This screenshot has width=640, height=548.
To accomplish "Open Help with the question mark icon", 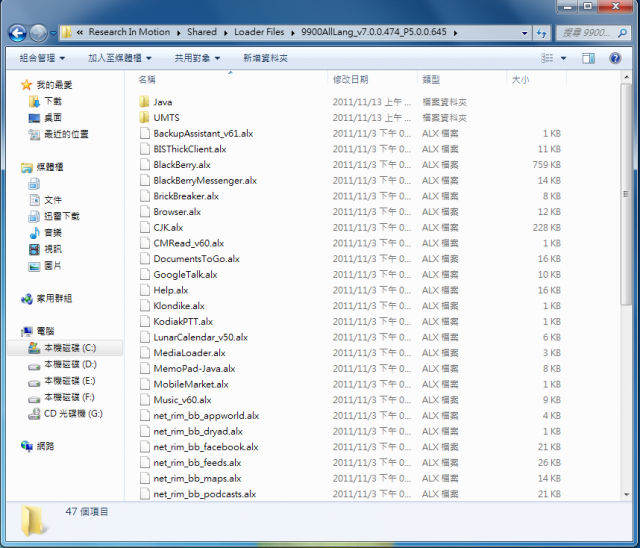I will (x=615, y=58).
